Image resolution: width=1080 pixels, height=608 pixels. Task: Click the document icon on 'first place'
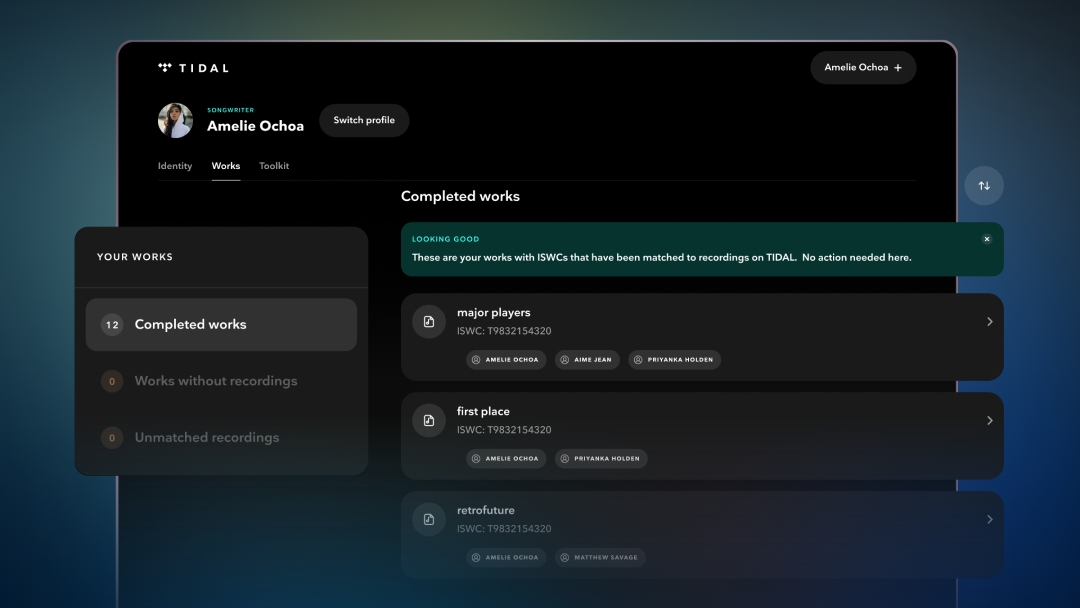[x=429, y=420]
